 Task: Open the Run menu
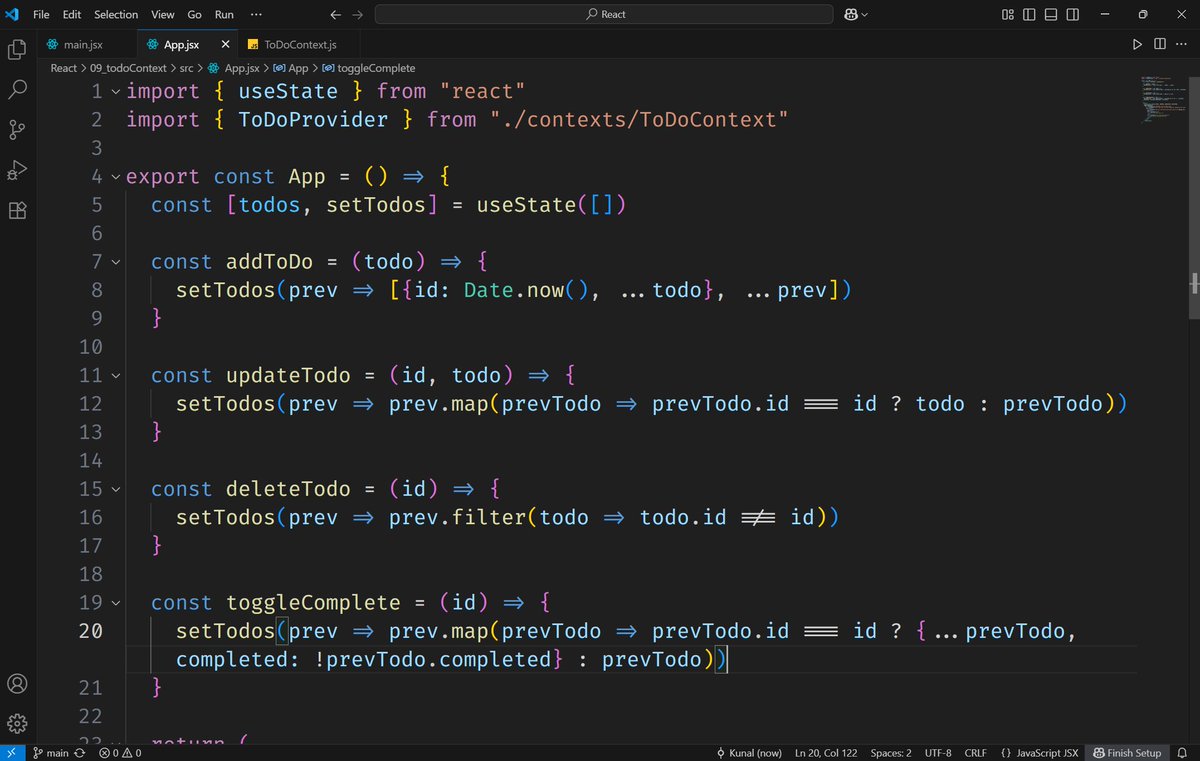click(224, 15)
